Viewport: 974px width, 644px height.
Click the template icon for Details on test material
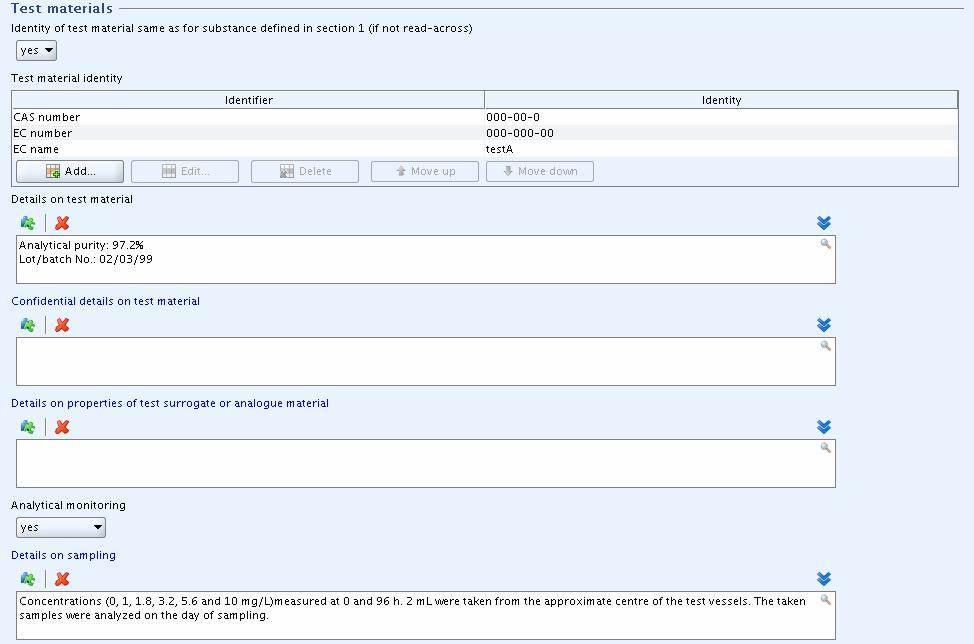pyautogui.click(x=28, y=223)
